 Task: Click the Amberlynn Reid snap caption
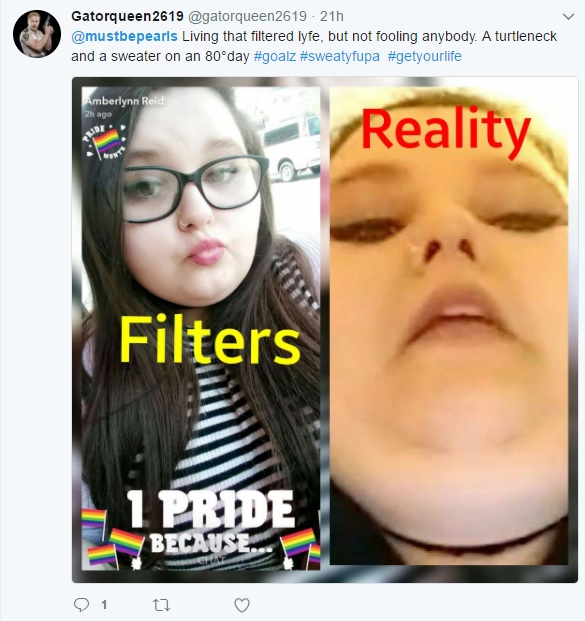tap(124, 101)
